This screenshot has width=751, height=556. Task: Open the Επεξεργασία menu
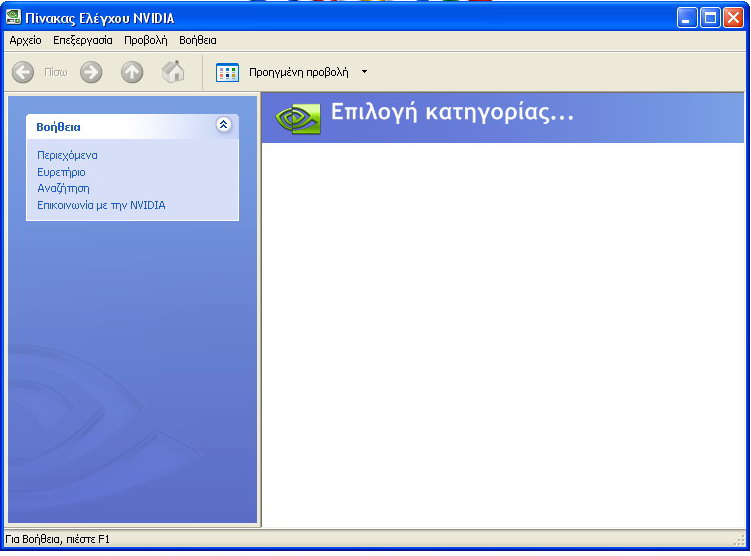point(82,40)
